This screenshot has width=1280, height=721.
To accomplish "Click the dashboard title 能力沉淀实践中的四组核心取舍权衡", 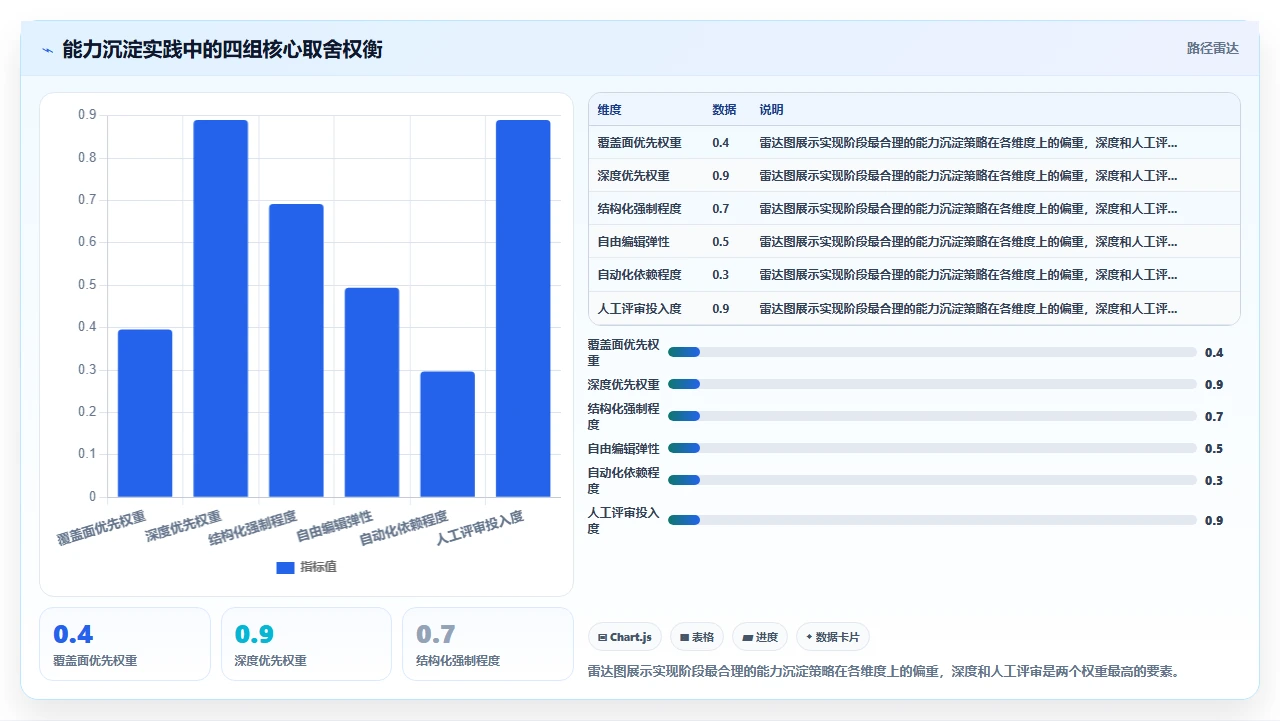I will pos(222,49).
